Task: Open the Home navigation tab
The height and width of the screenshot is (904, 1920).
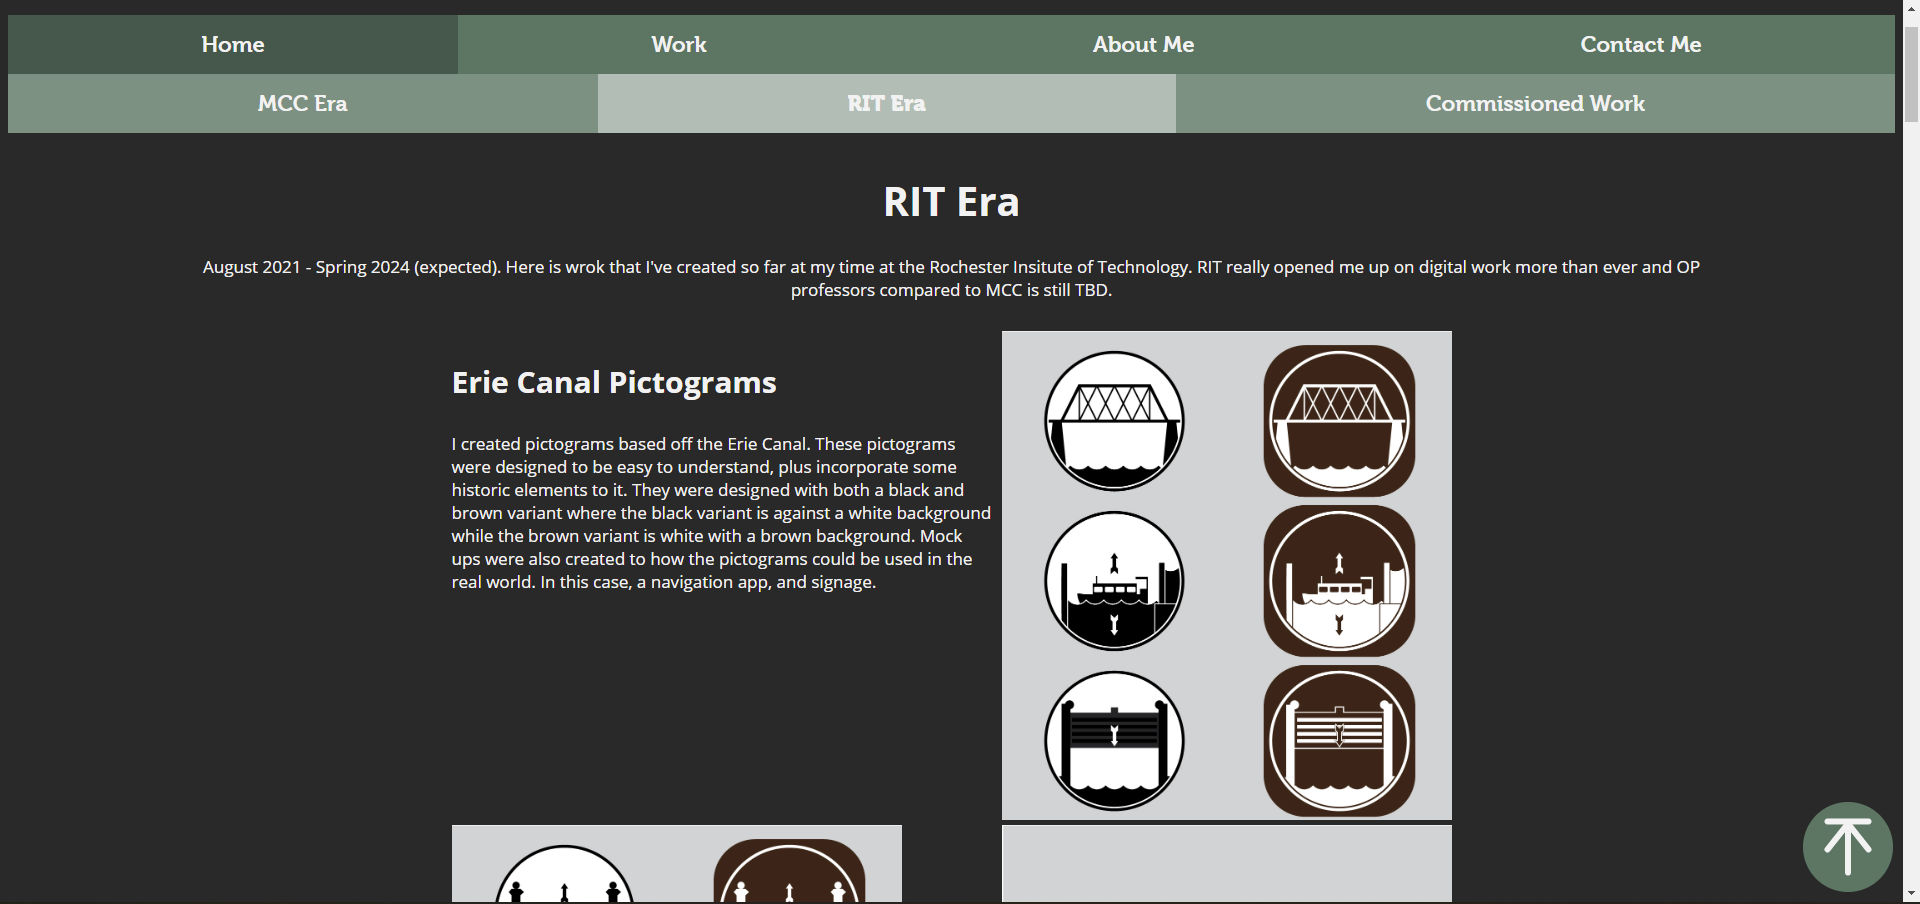Action: point(233,44)
